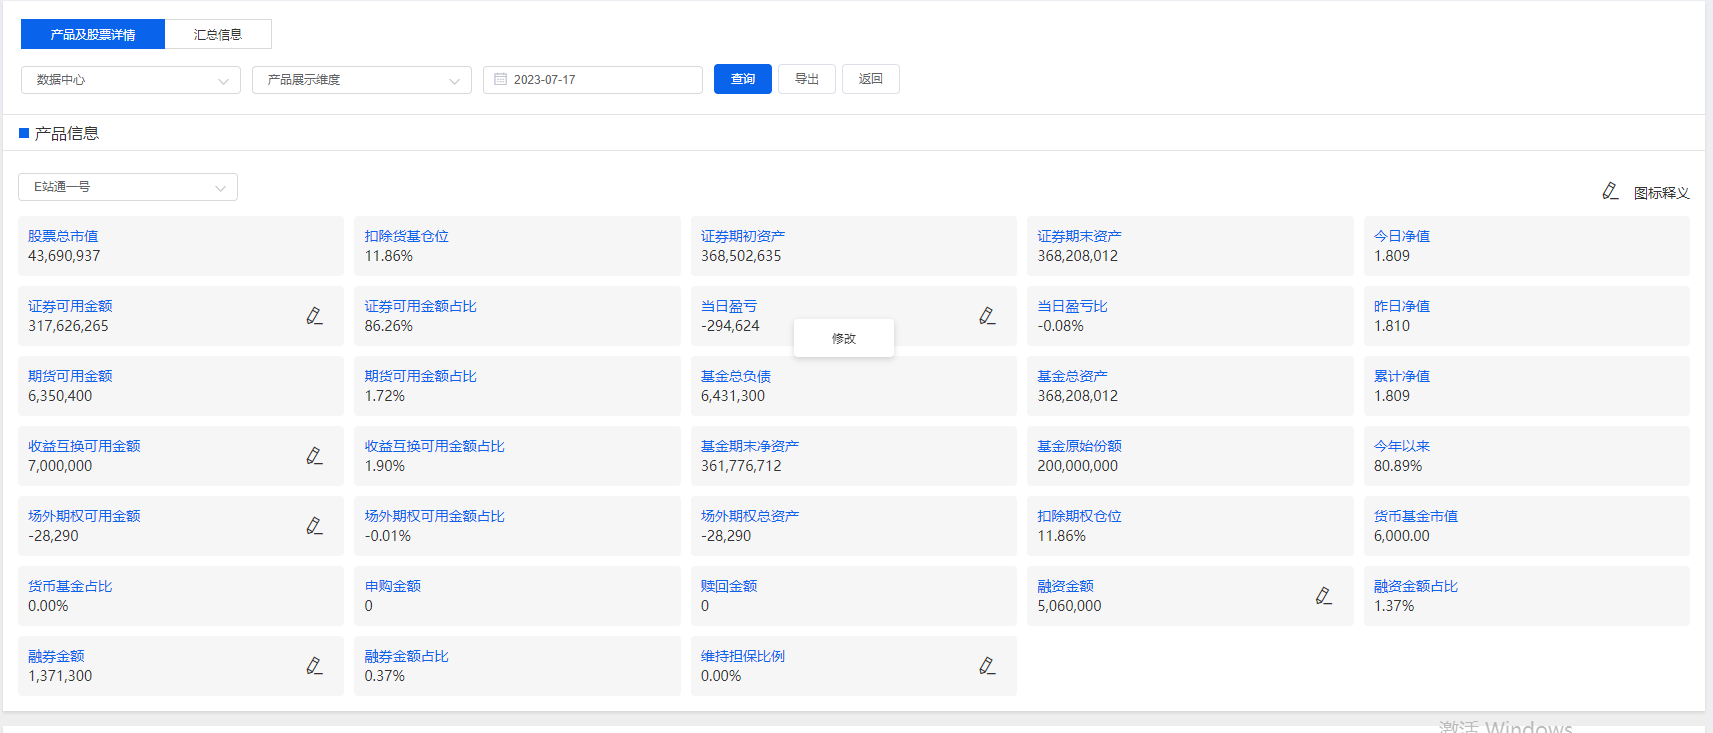Switch to the 汇总信息 tab
The width and height of the screenshot is (1713, 733).
[218, 34]
